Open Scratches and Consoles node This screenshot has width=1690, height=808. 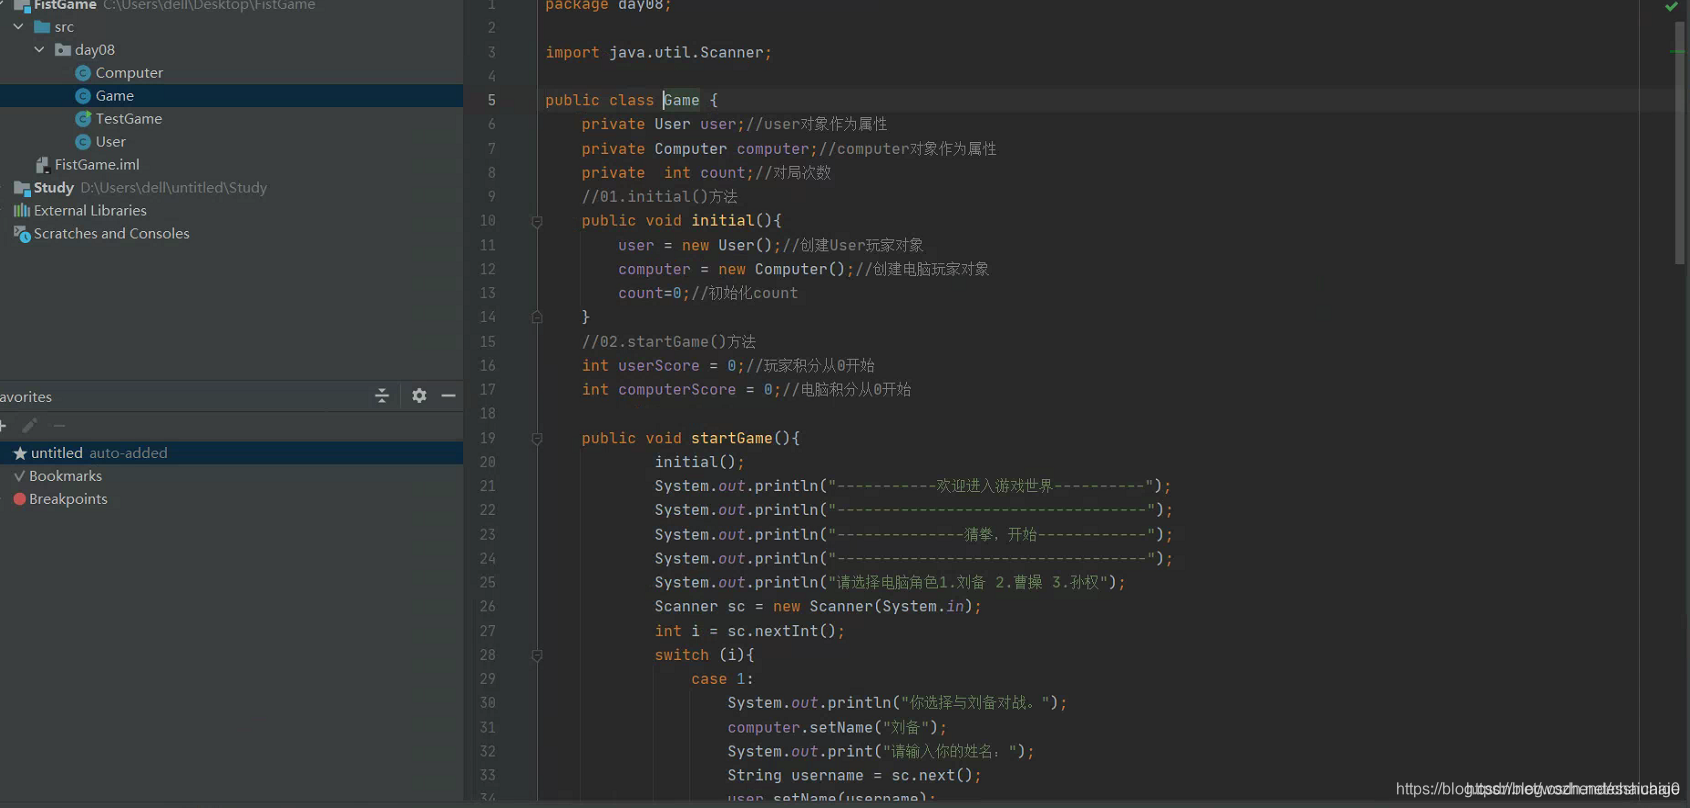[x=111, y=234]
